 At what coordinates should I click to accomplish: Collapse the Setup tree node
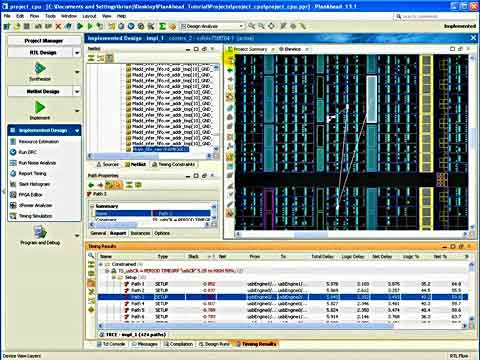(114, 277)
